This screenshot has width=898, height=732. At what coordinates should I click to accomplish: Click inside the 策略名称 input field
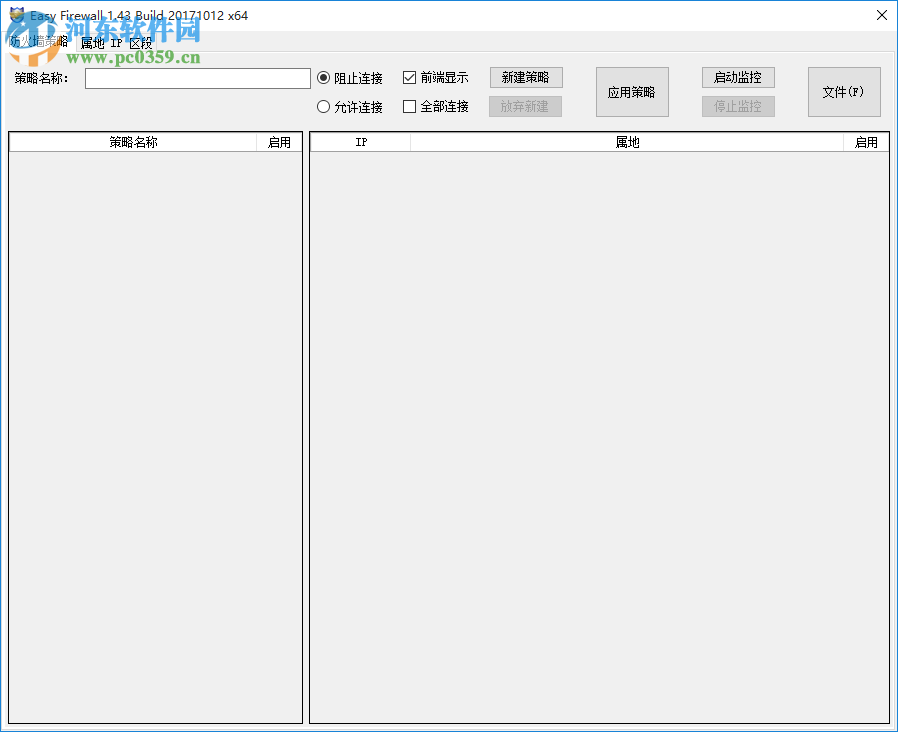[x=197, y=78]
